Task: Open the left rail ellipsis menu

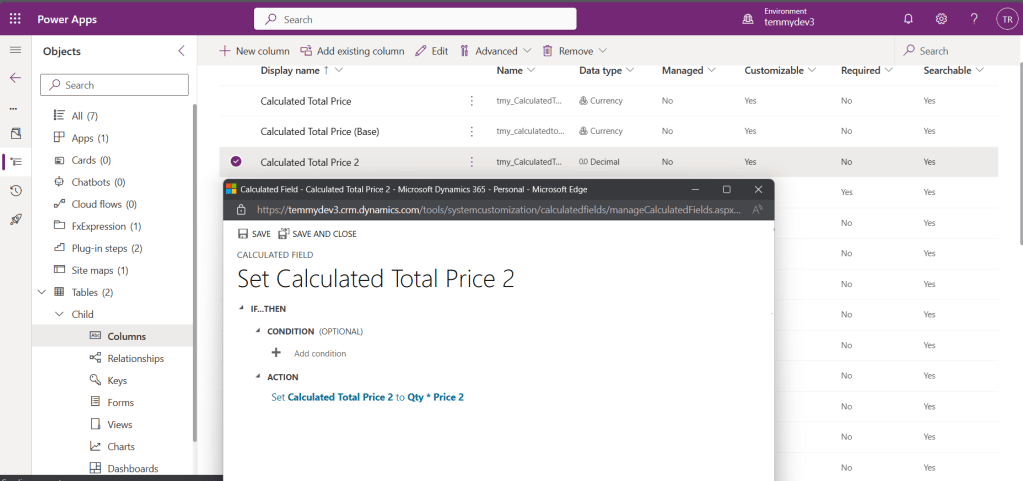Action: pyautogui.click(x=14, y=108)
